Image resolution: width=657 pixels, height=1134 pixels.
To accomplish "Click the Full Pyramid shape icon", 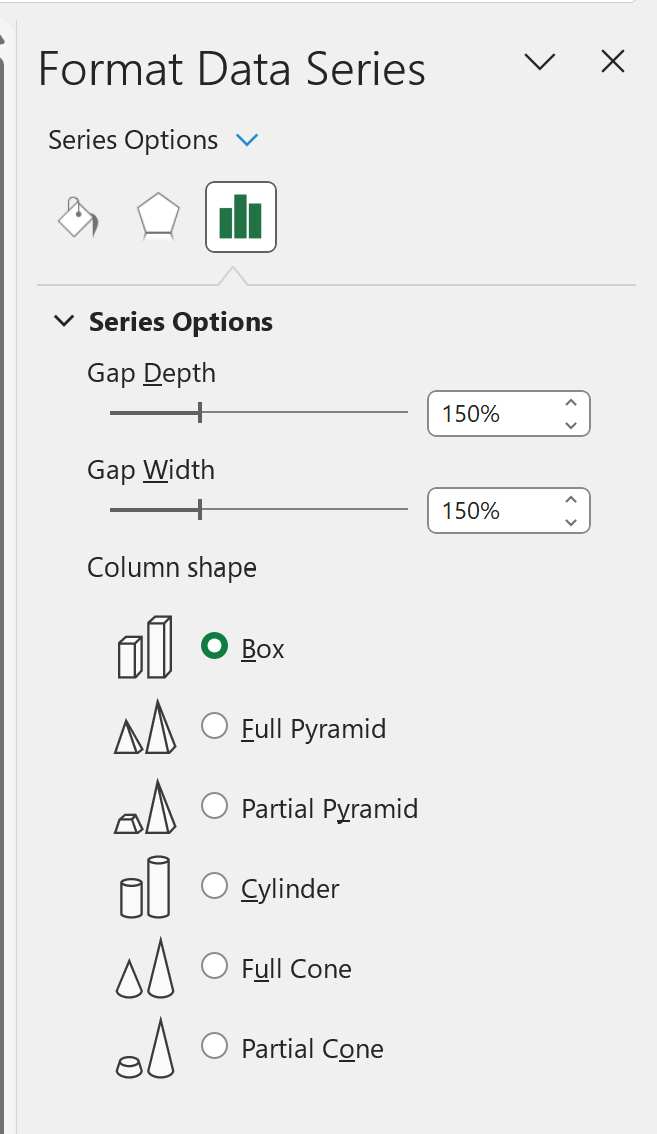I will pyautogui.click(x=144, y=726).
